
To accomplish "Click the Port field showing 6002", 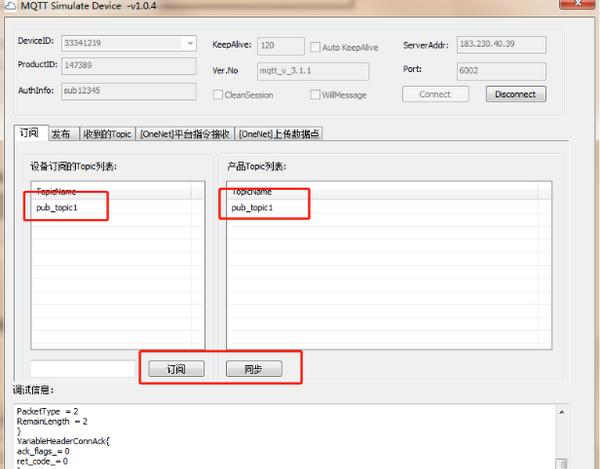I will (x=501, y=71).
